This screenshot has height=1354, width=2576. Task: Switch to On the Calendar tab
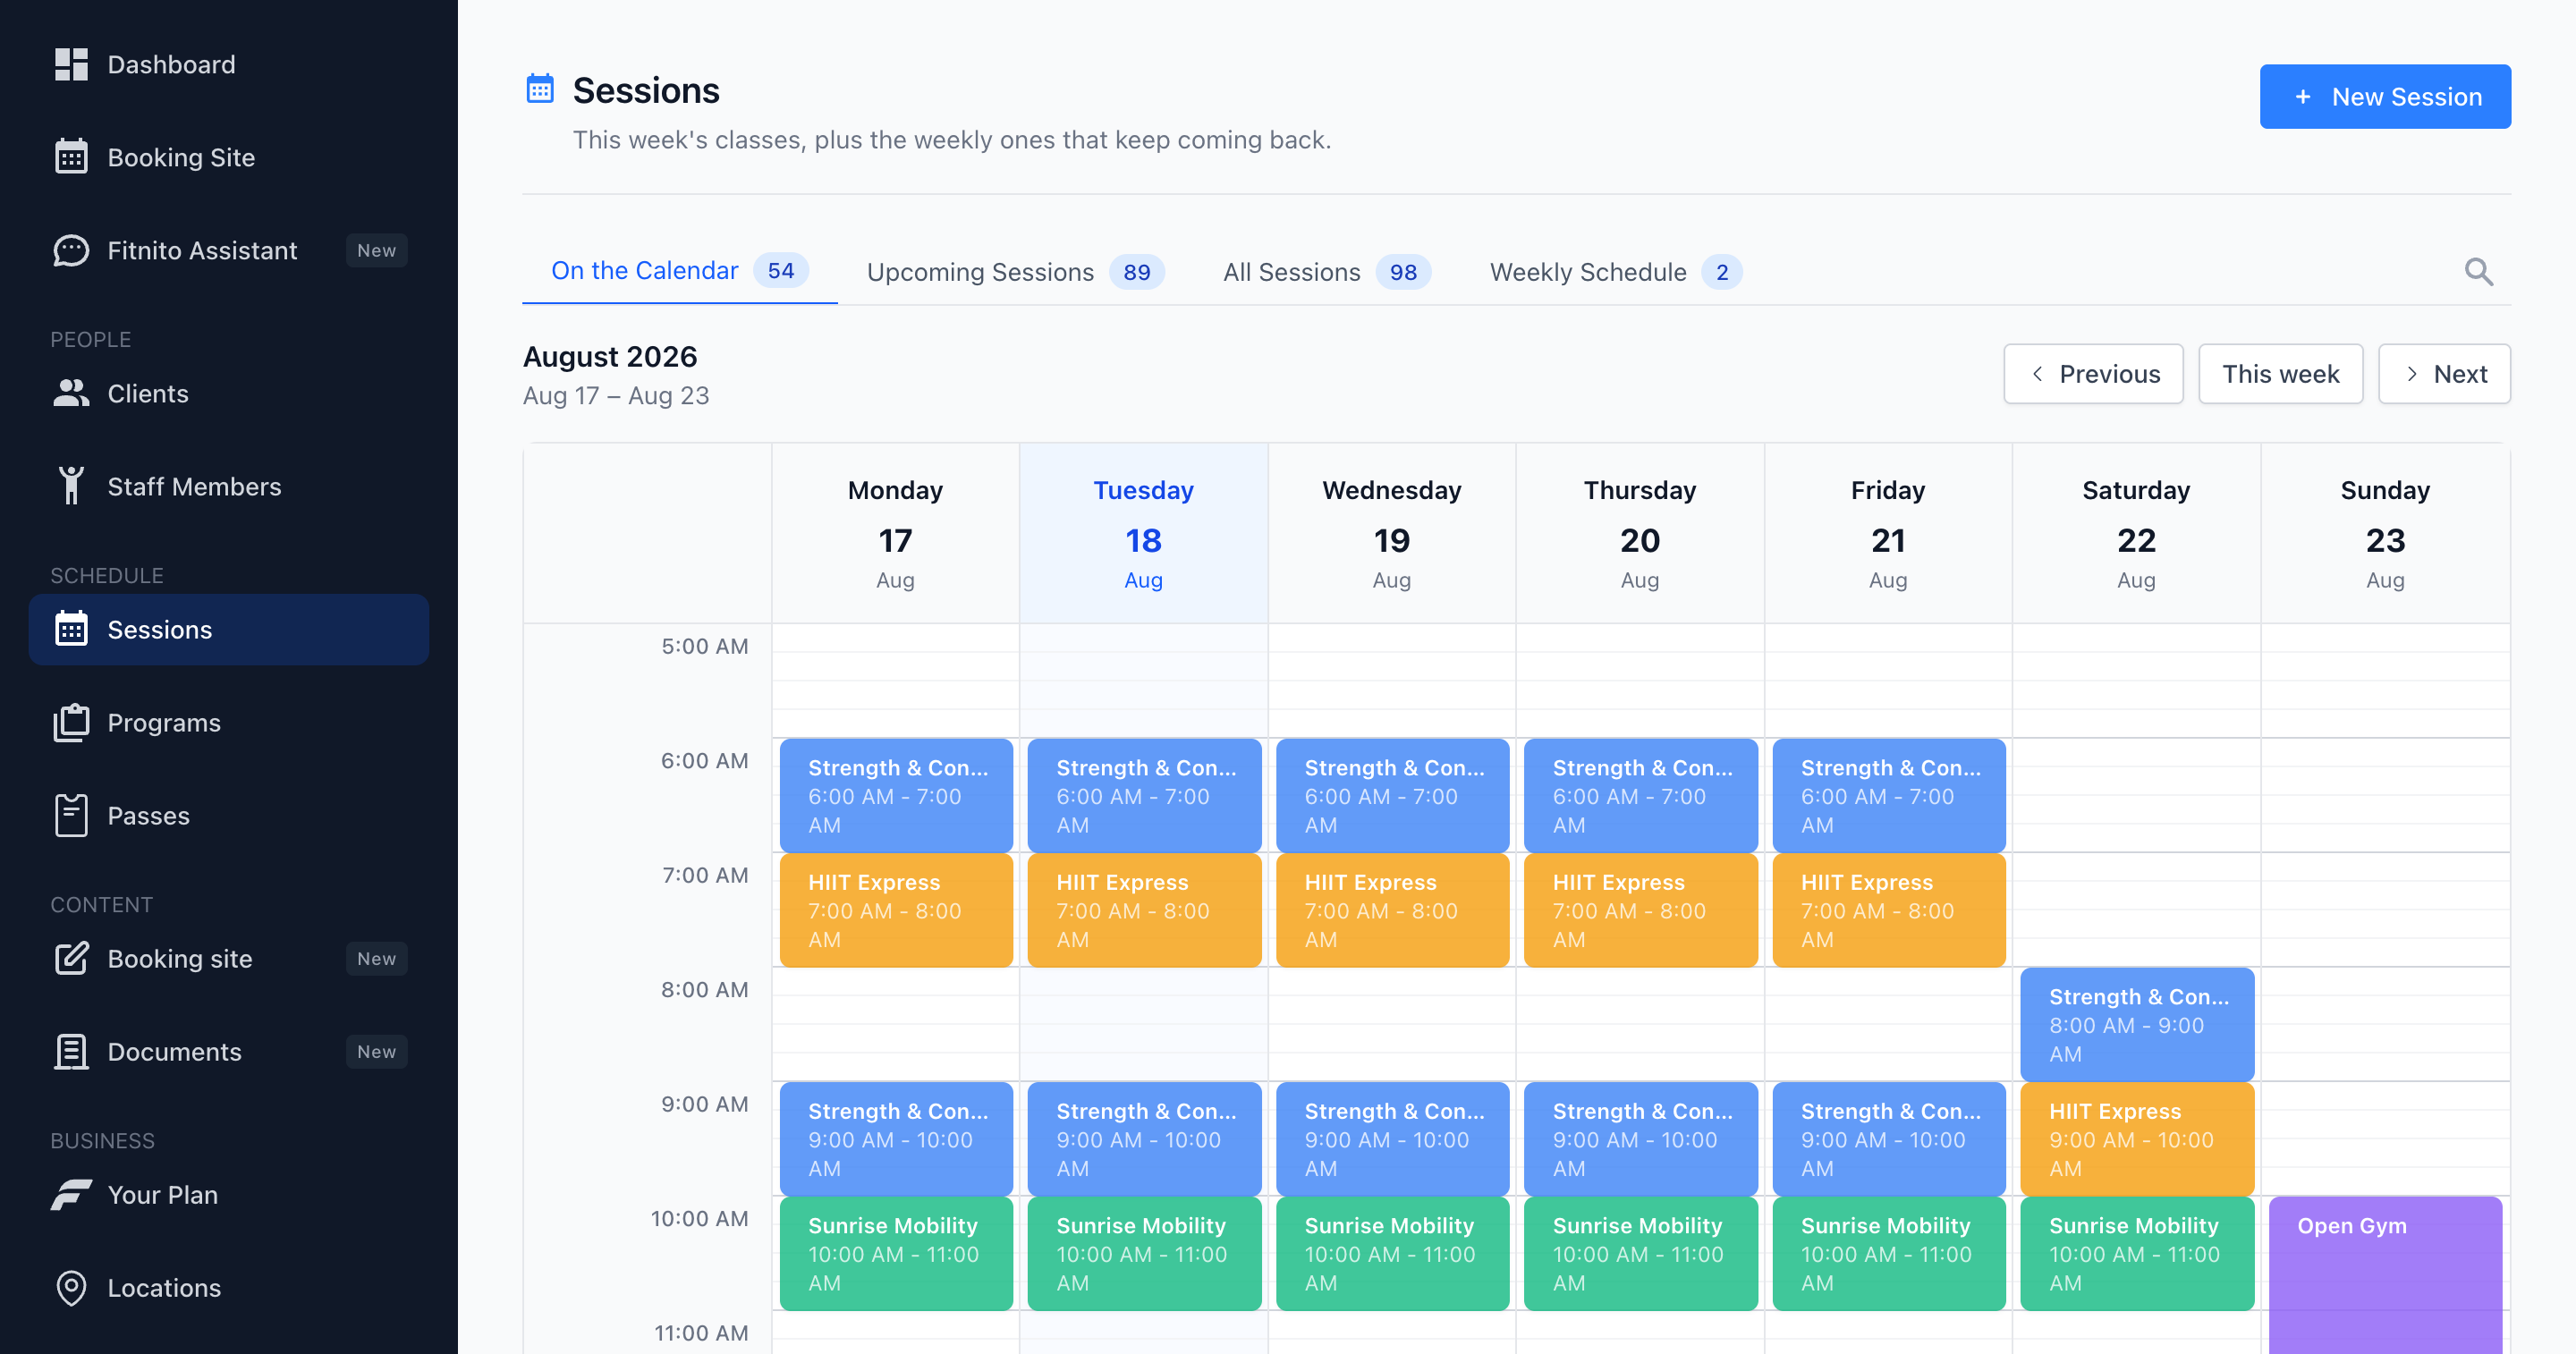coord(680,271)
